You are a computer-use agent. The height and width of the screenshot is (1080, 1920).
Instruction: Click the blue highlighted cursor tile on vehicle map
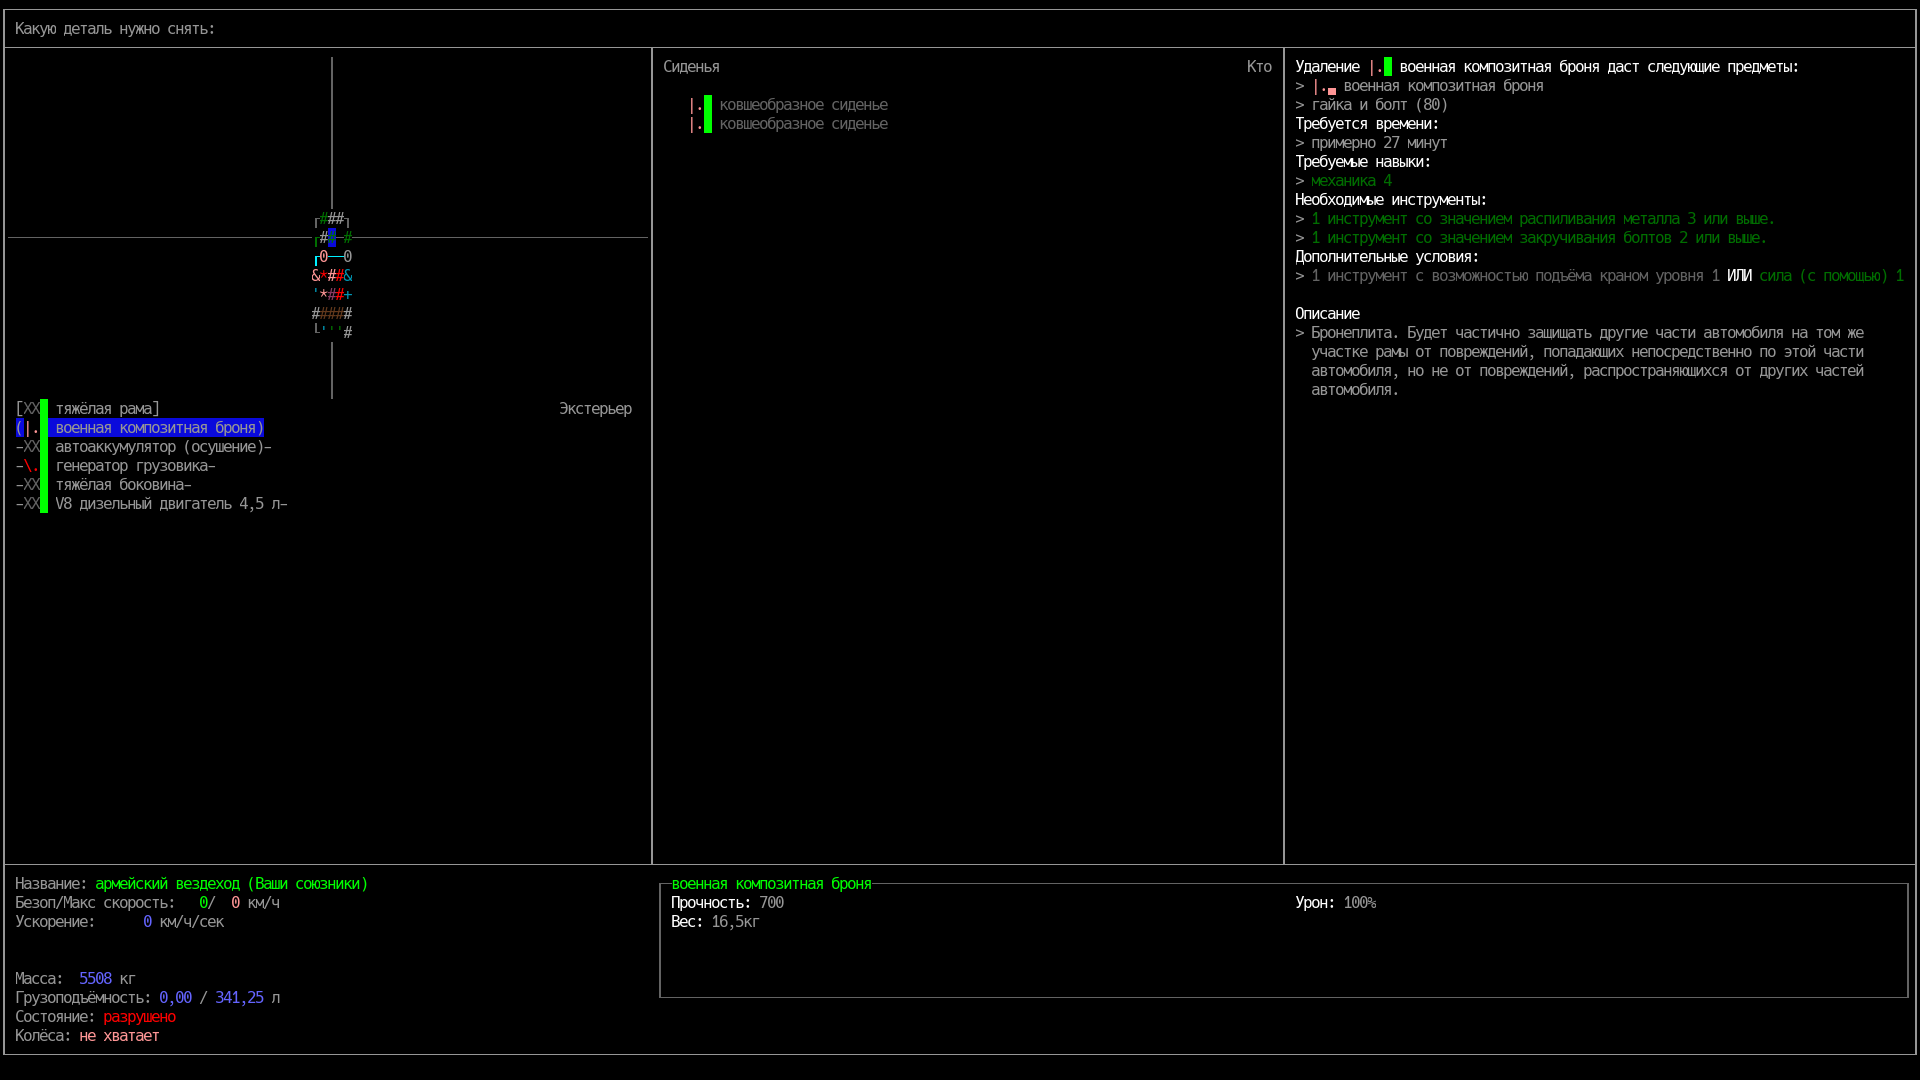[332, 238]
